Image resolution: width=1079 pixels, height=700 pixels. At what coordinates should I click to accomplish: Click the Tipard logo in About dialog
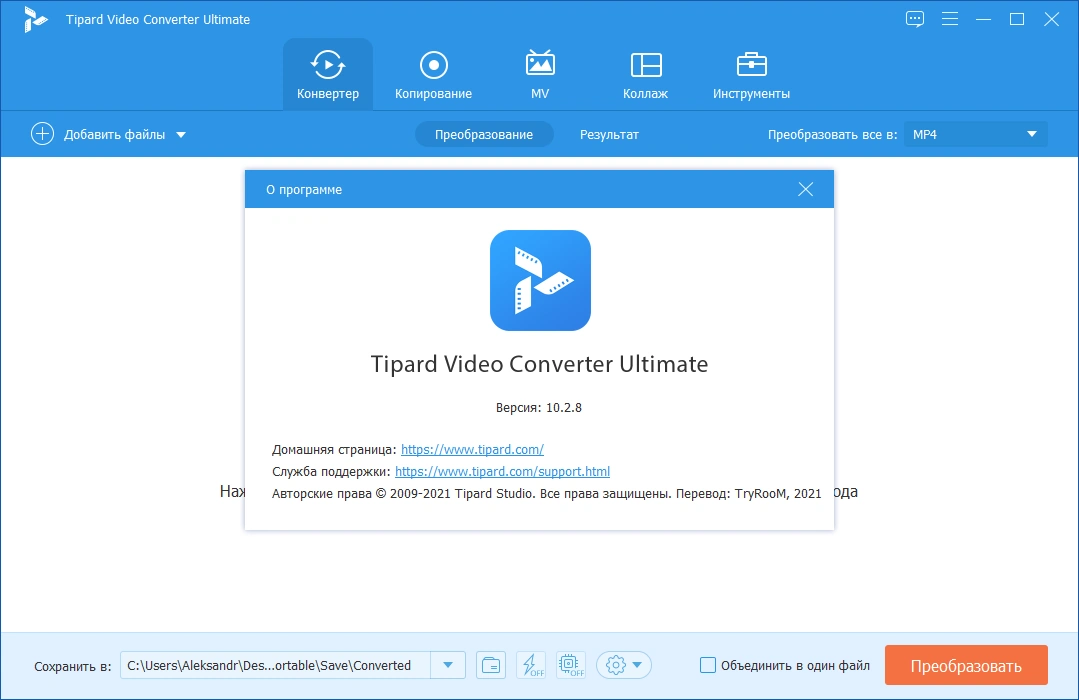tap(540, 280)
